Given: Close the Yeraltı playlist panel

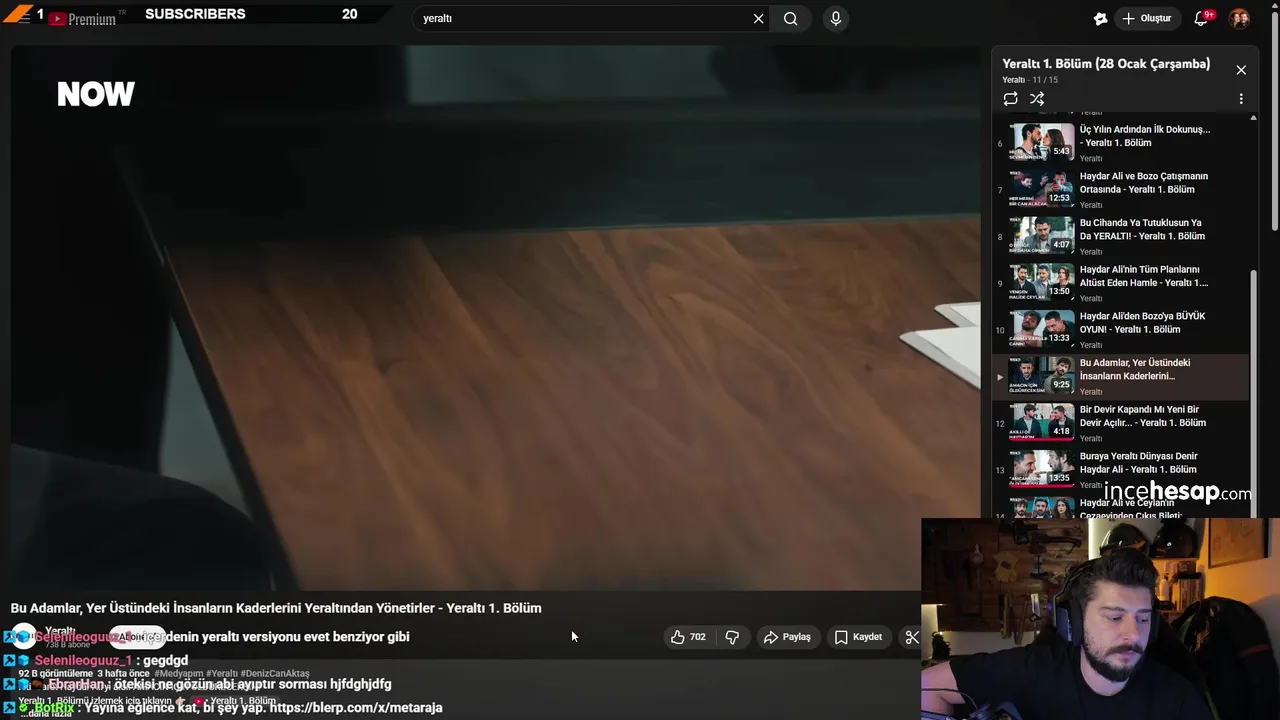Looking at the screenshot, I should coord(1241,70).
